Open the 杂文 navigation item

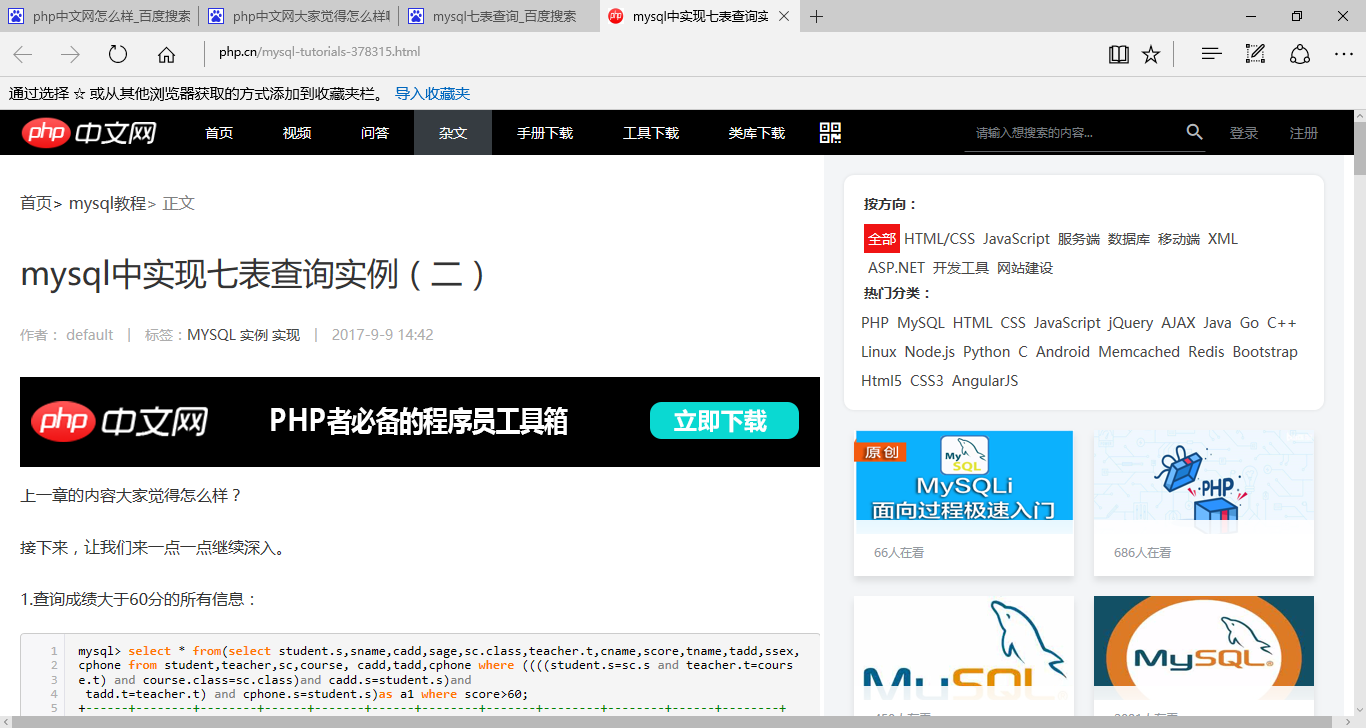[x=453, y=133]
